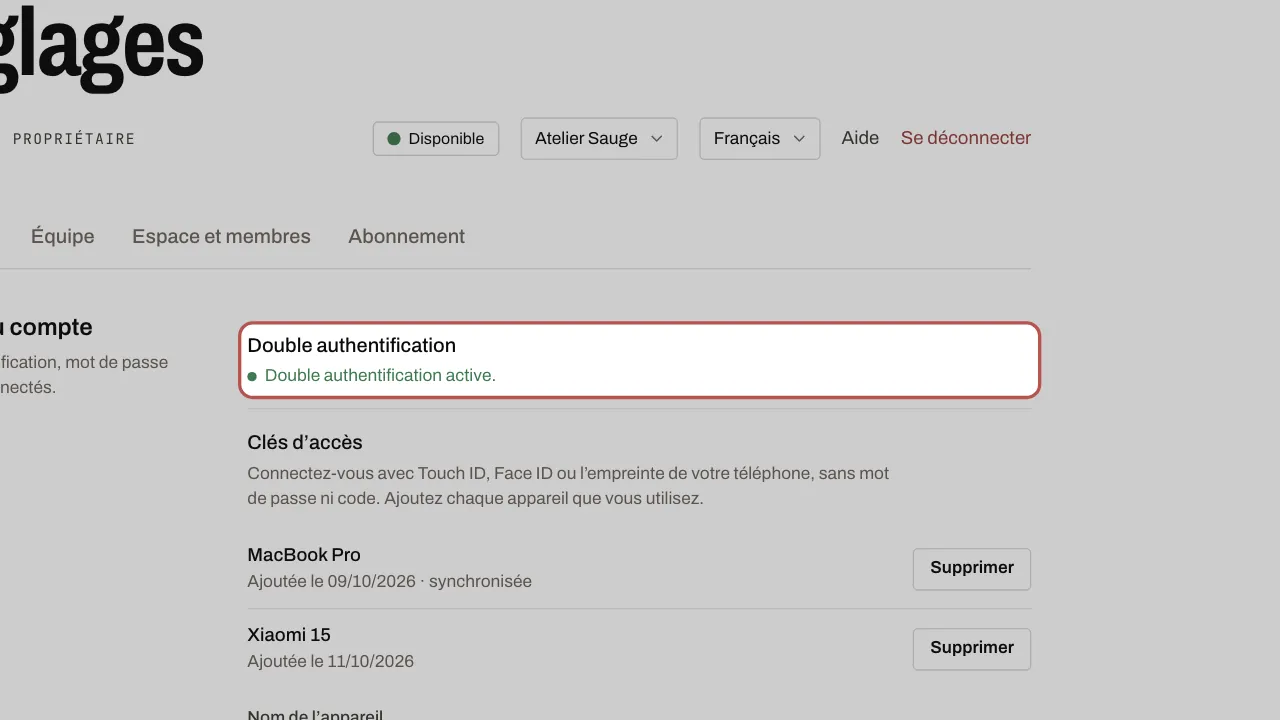Click the "Double authentification active." status text

380,376
